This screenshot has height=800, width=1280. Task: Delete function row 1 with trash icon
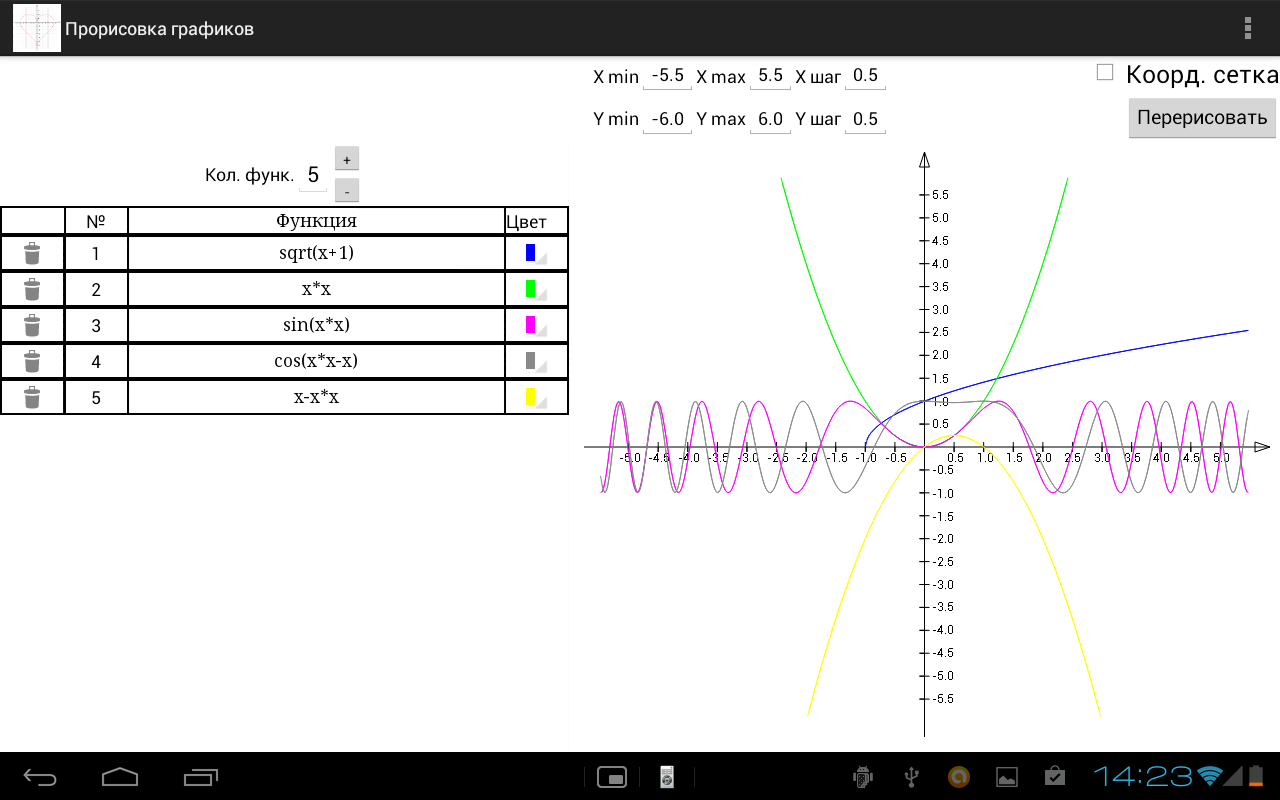tap(32, 254)
